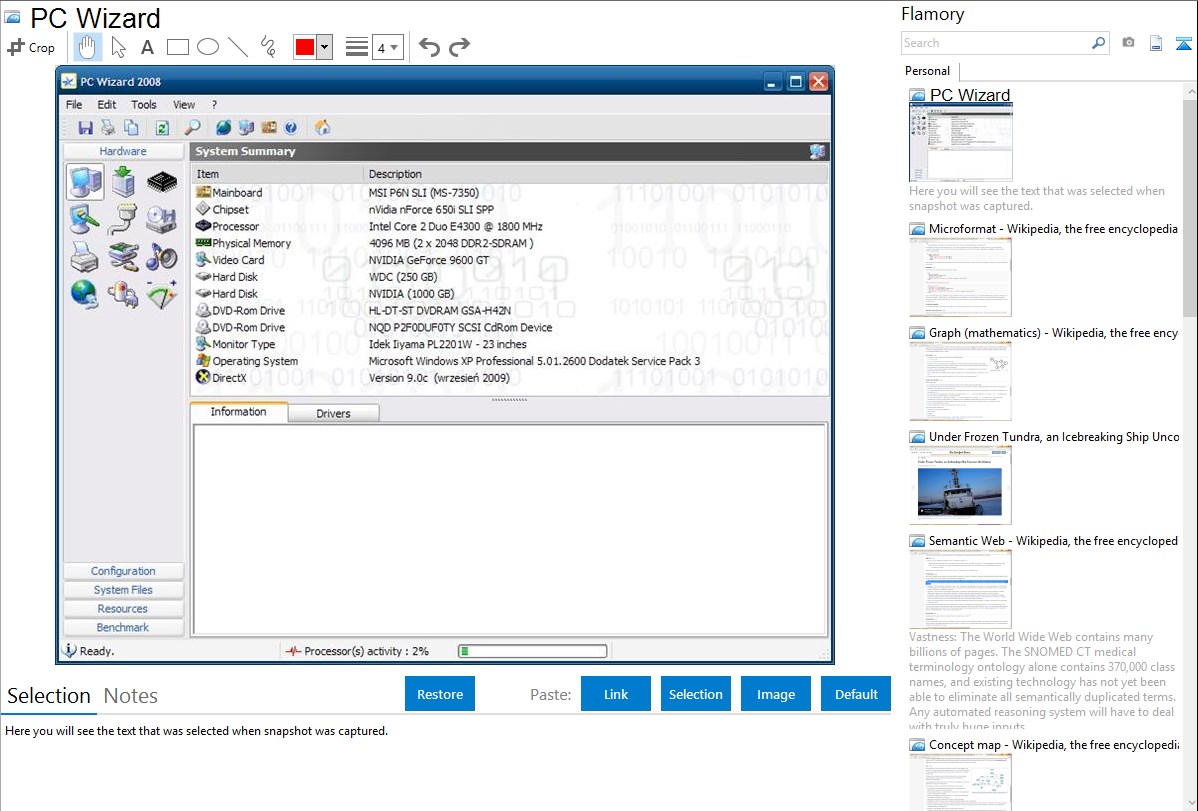The image size is (1198, 811).
Task: Click the house home toolbar icon
Action: pyautogui.click(x=322, y=128)
